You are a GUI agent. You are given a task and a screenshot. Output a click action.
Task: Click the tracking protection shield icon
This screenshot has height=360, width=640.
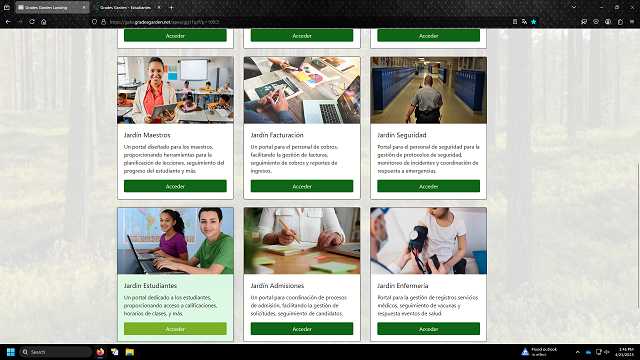click(x=94, y=22)
